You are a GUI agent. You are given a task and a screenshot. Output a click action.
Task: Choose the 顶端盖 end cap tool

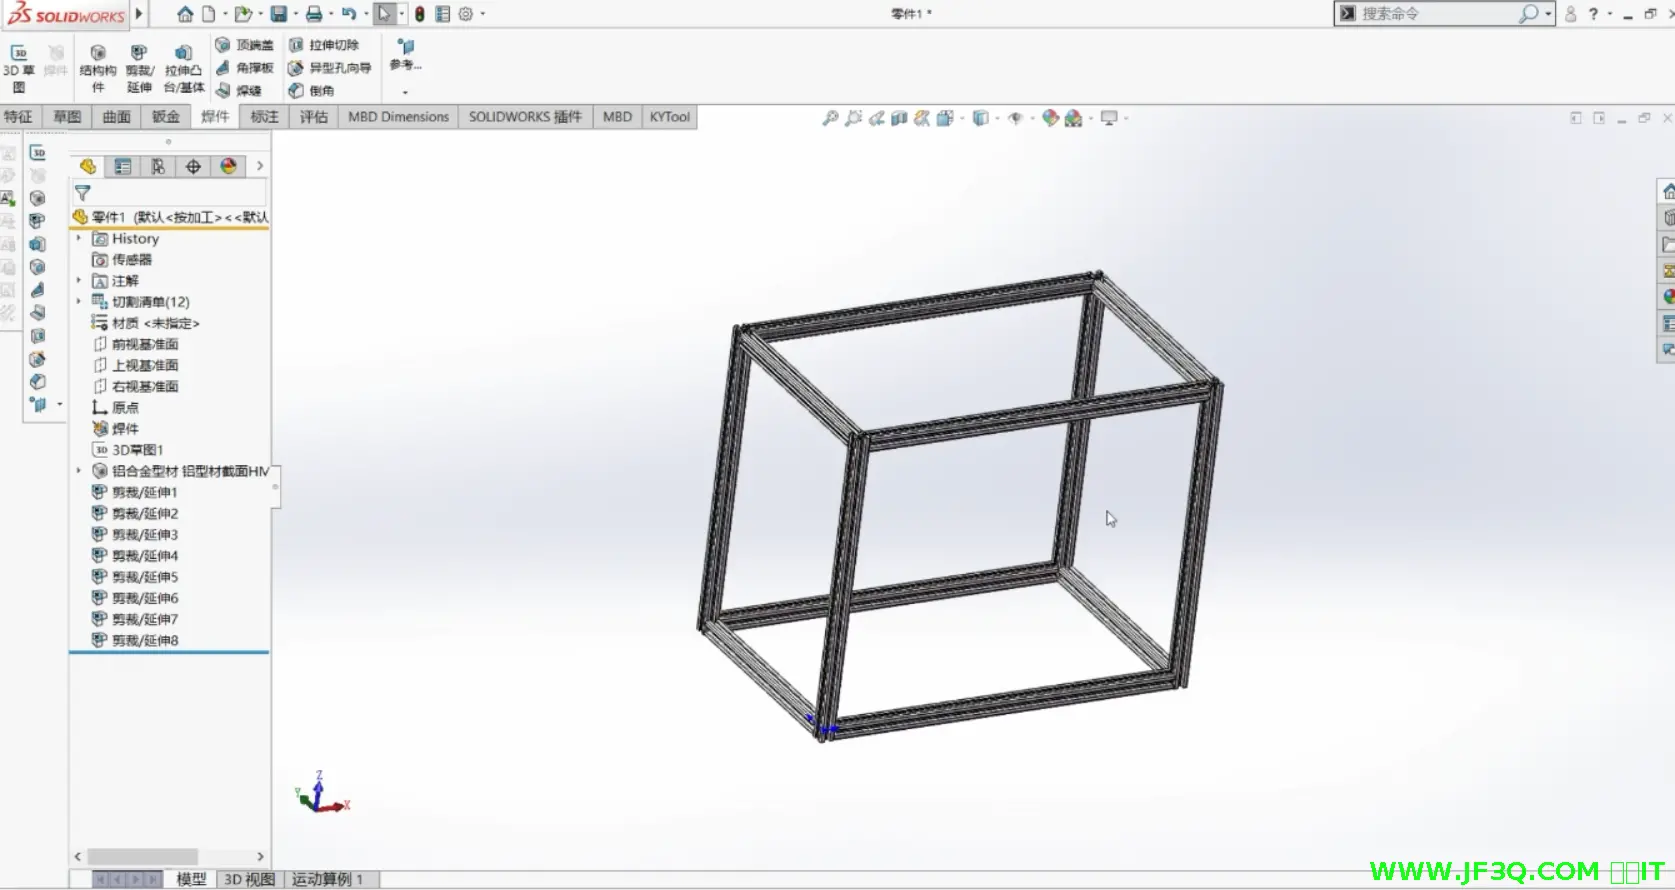245,45
